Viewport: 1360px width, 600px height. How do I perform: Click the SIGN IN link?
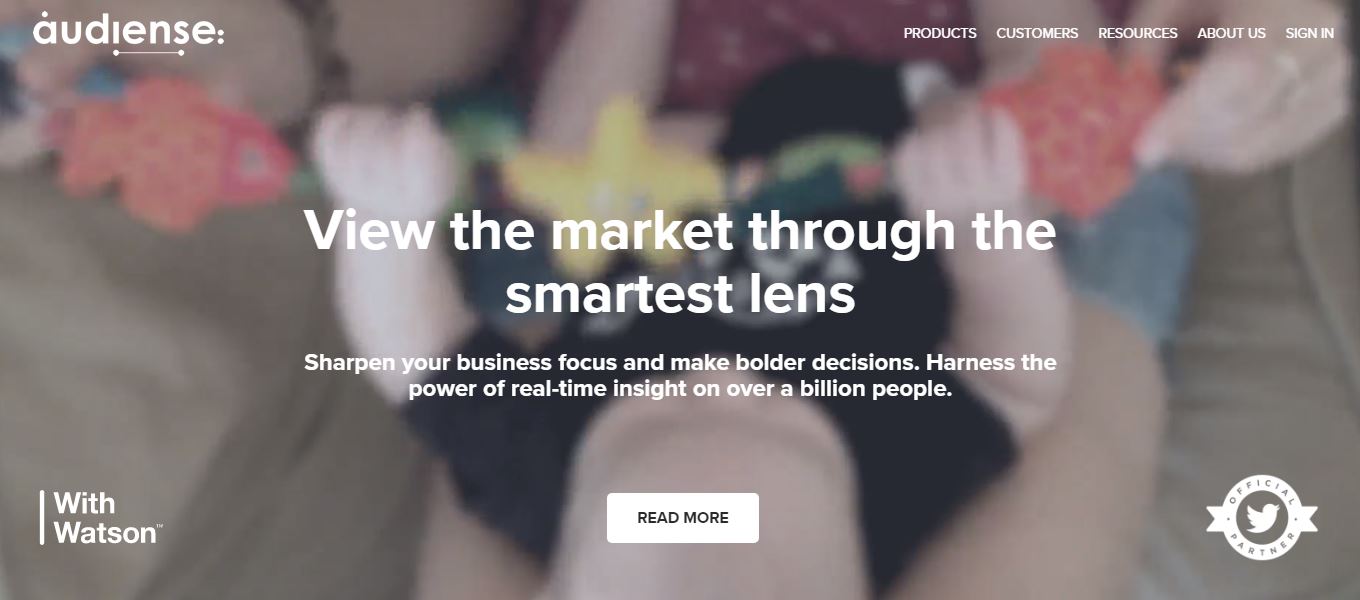[1309, 33]
